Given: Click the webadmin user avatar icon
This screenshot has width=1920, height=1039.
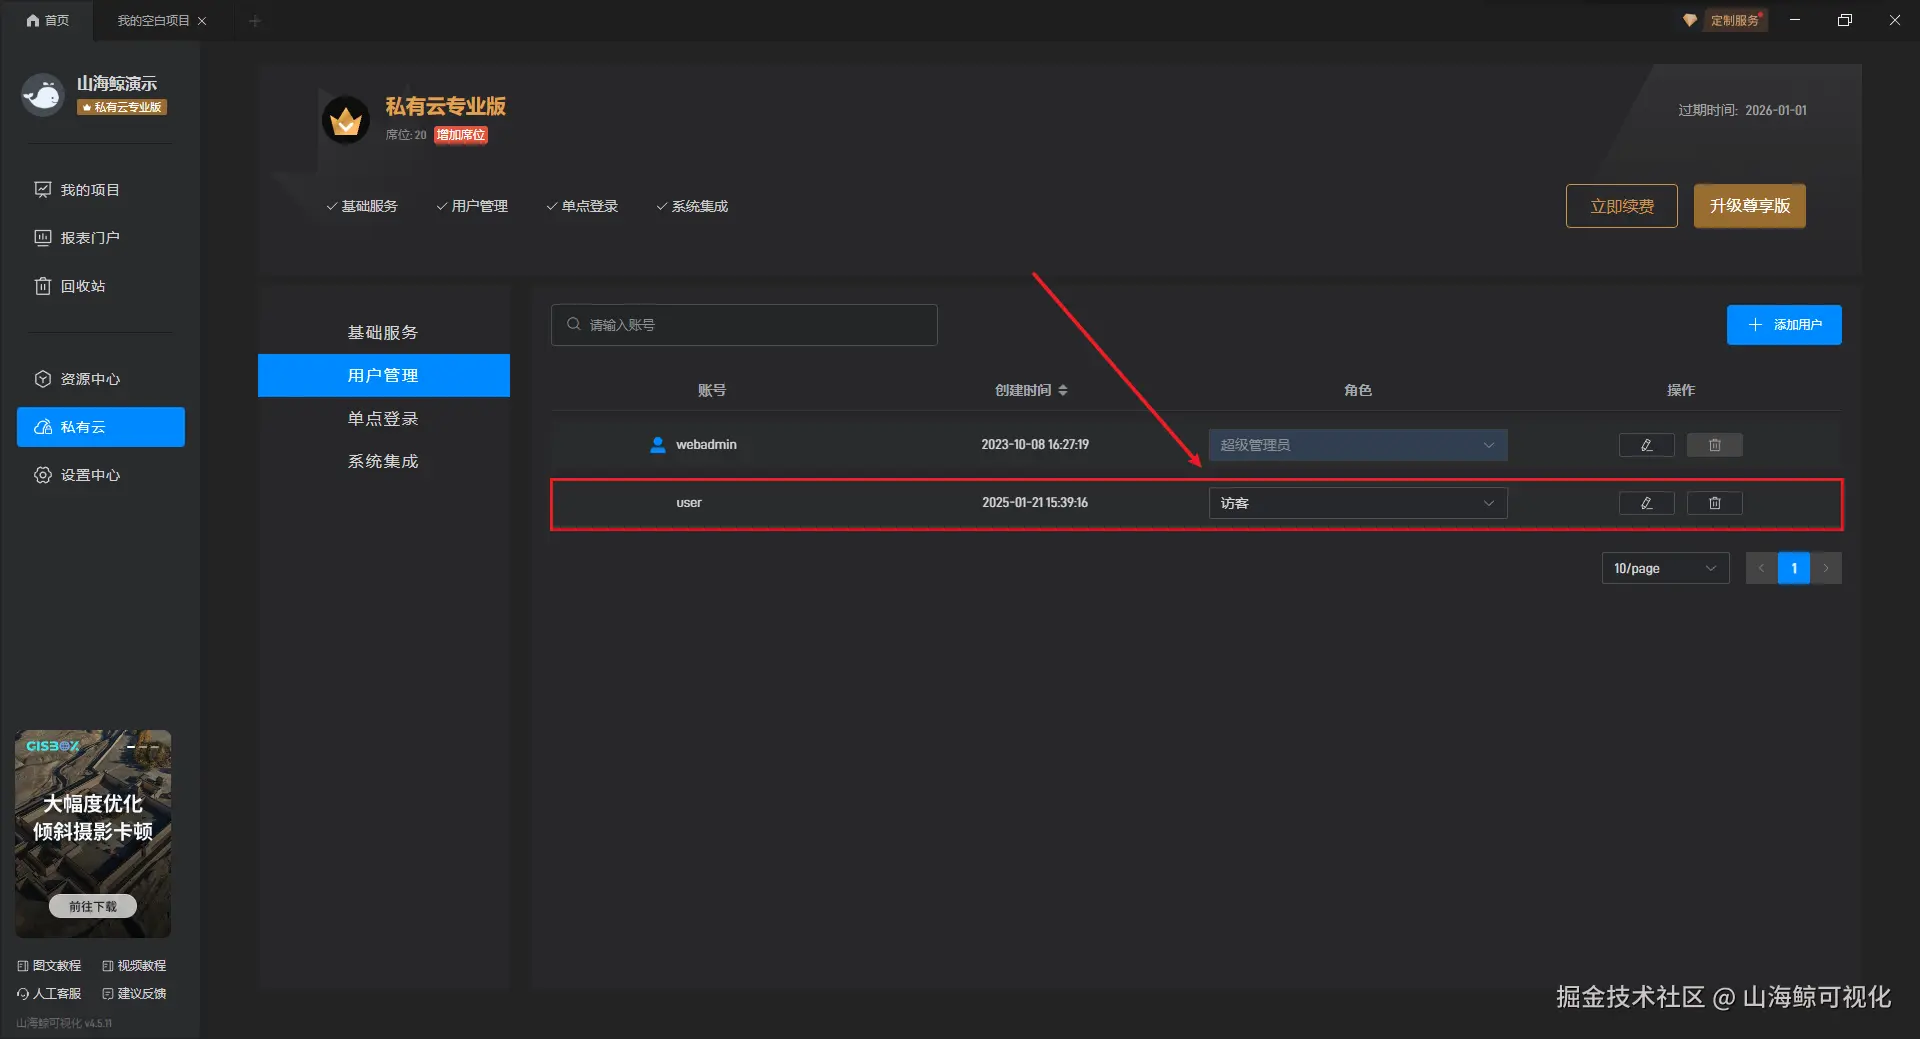Looking at the screenshot, I should (x=658, y=445).
